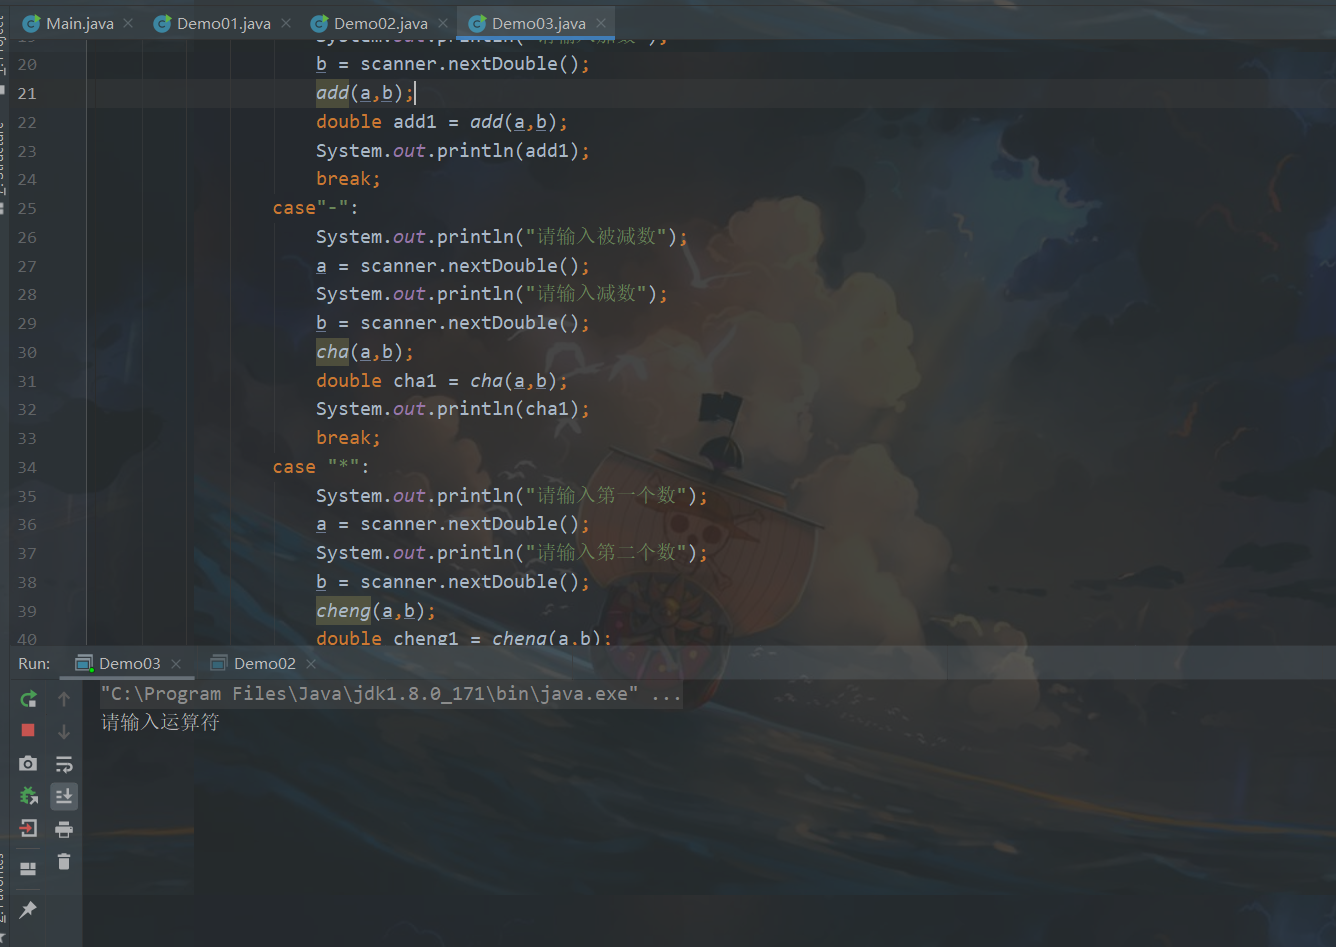Click the "请输入第二个数" string literal
Viewport: 1336px width, 947px height.
606,553
